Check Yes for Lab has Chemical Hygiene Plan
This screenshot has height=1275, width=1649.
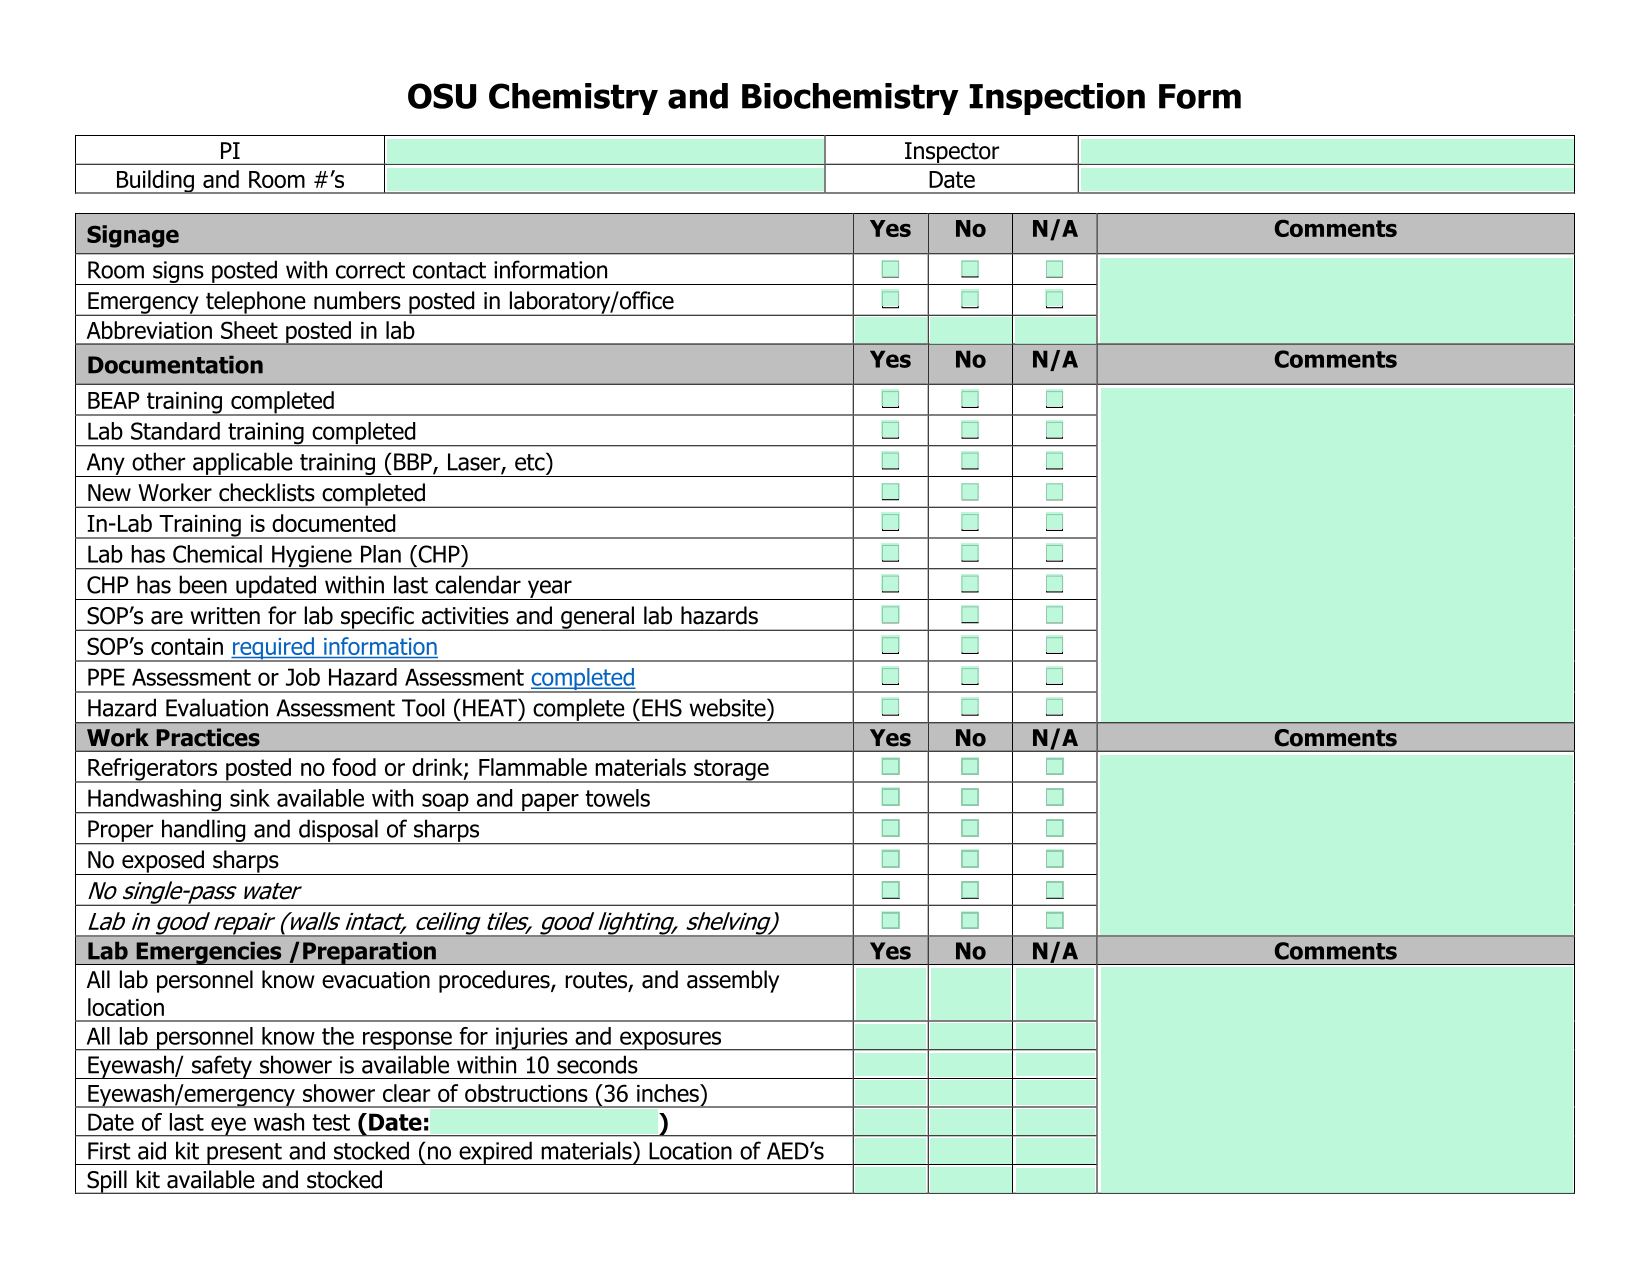[890, 554]
